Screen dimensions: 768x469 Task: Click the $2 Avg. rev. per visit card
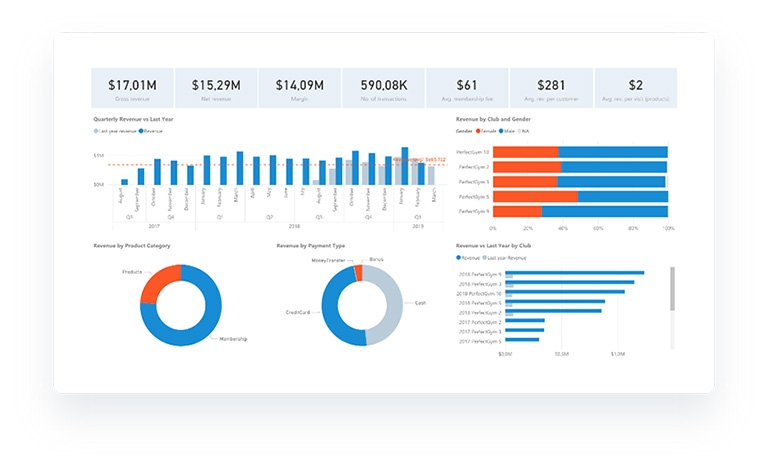635,88
